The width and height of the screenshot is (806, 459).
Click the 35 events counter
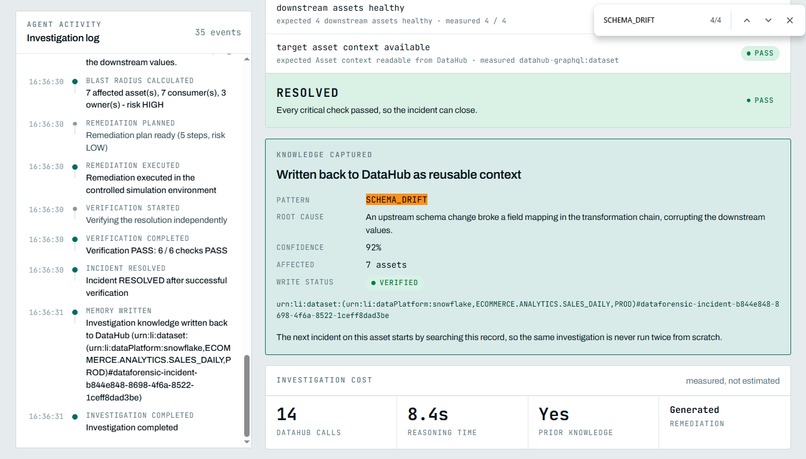tap(218, 32)
